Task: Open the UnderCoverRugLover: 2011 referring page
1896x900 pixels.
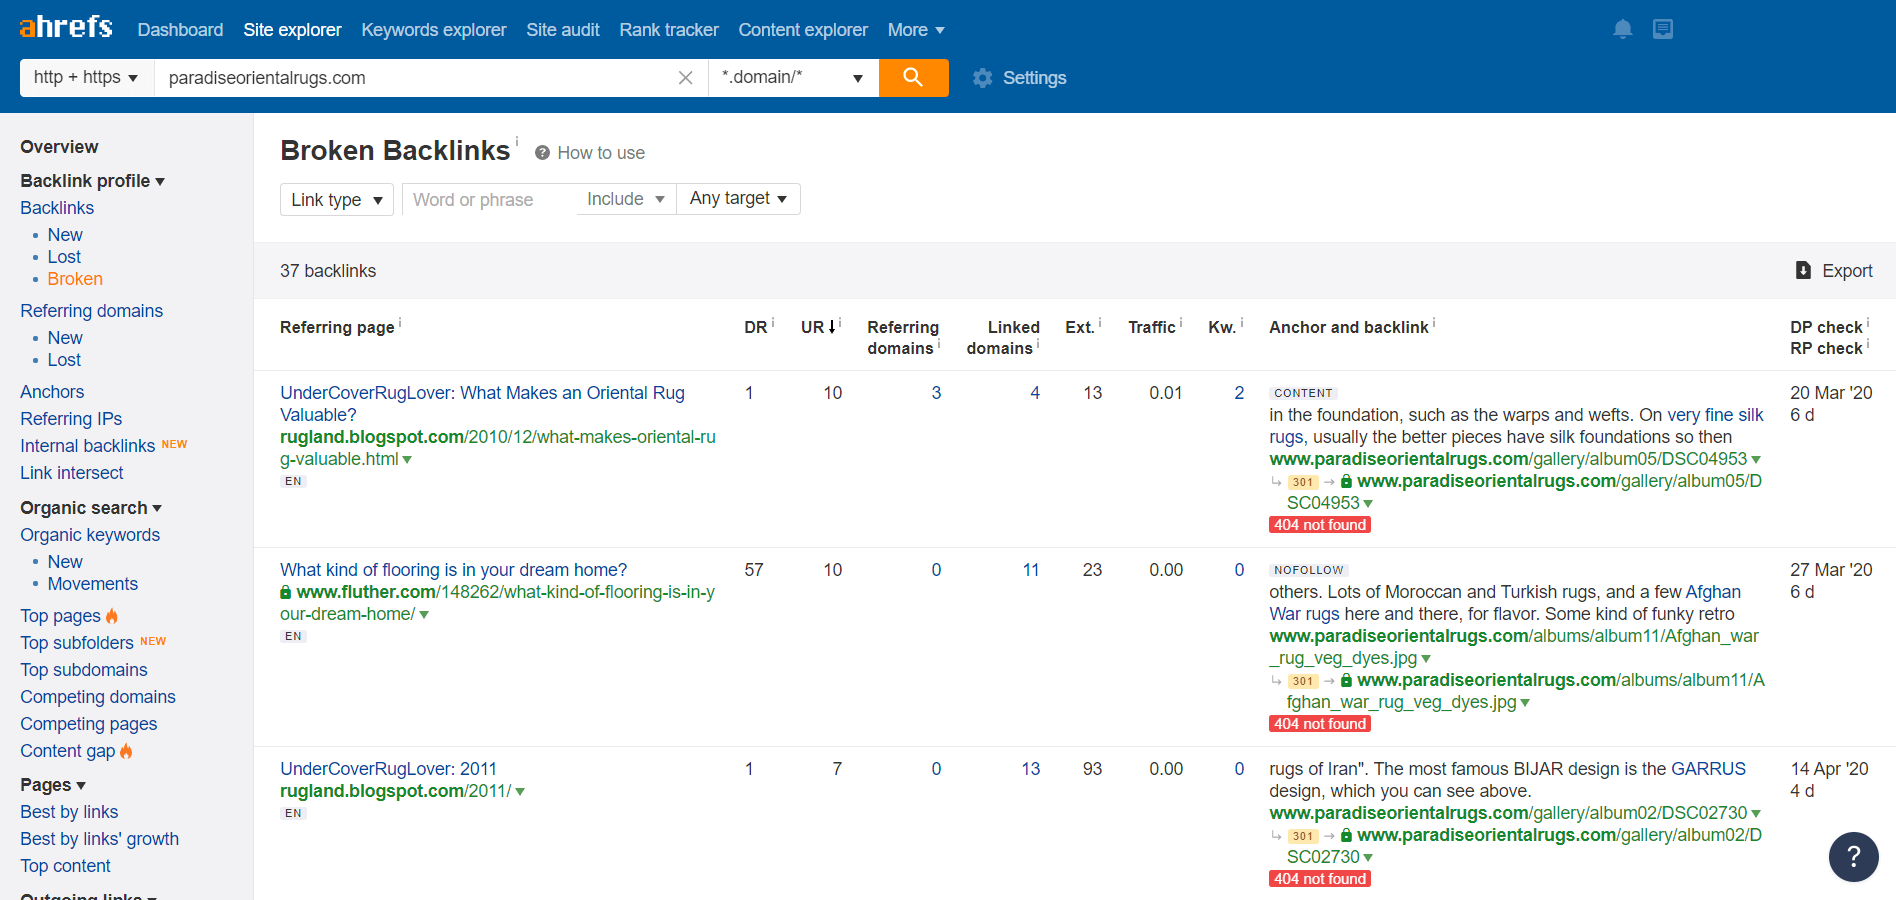Action: tap(388, 769)
